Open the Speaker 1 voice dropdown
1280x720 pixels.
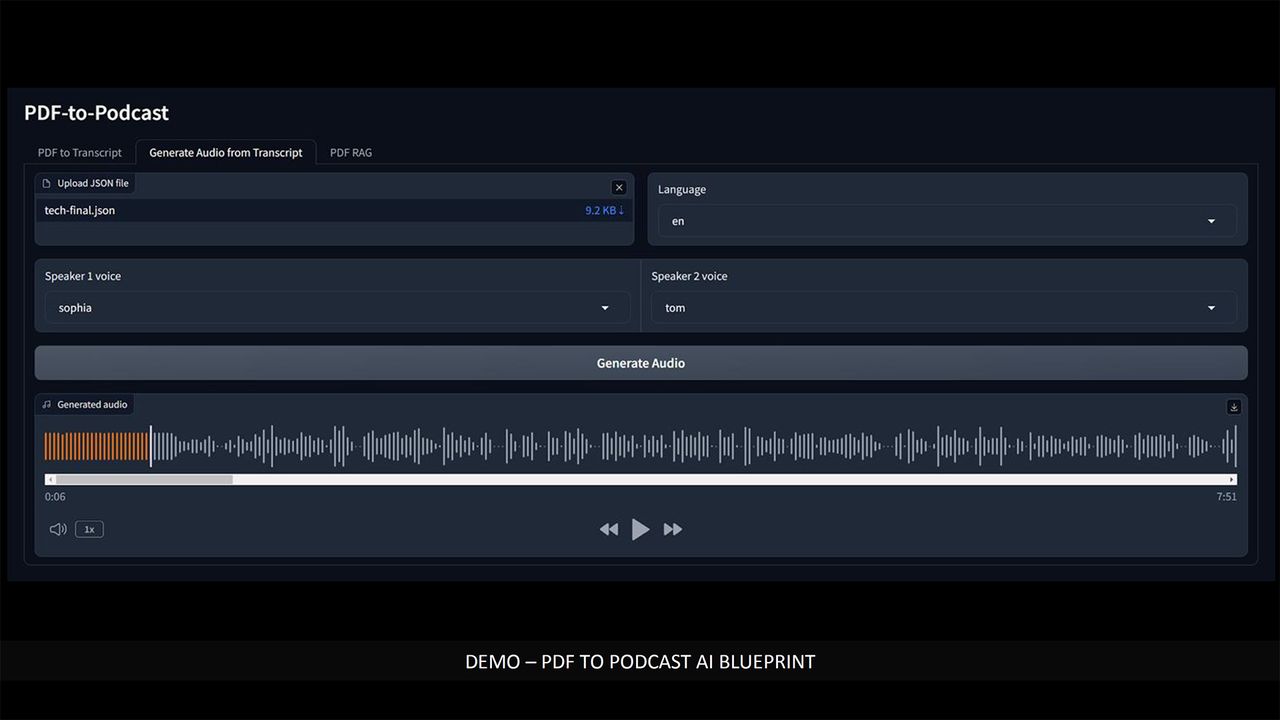tap(337, 308)
